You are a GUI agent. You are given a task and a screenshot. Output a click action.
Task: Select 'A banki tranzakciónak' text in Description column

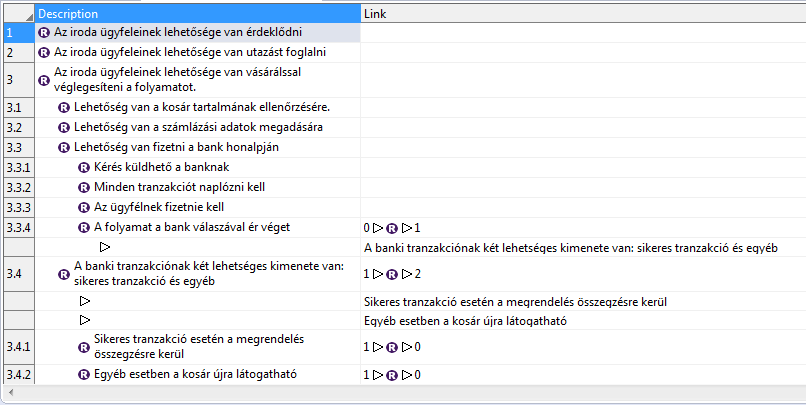click(209, 274)
